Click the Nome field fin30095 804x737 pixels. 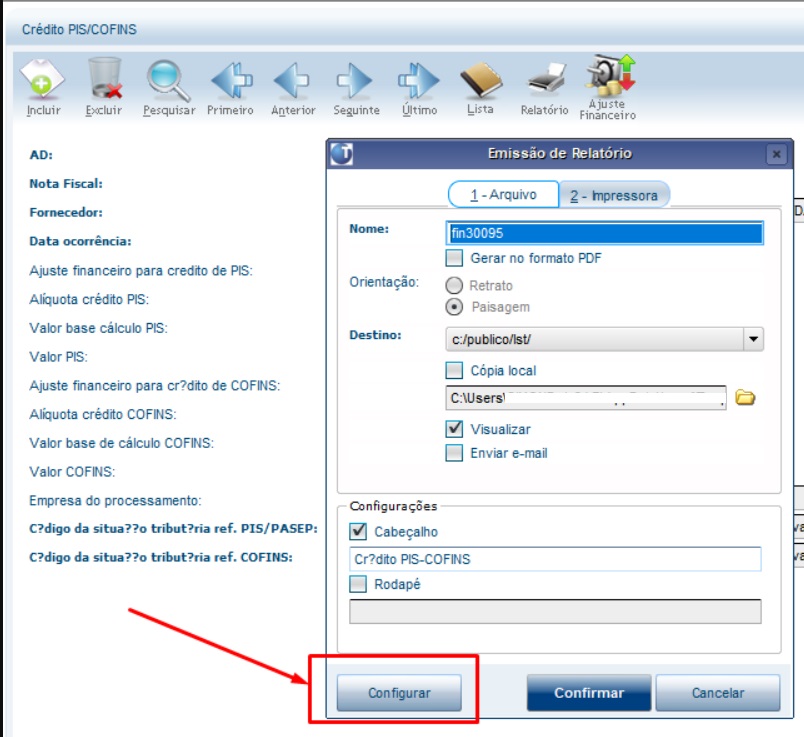tap(605, 233)
